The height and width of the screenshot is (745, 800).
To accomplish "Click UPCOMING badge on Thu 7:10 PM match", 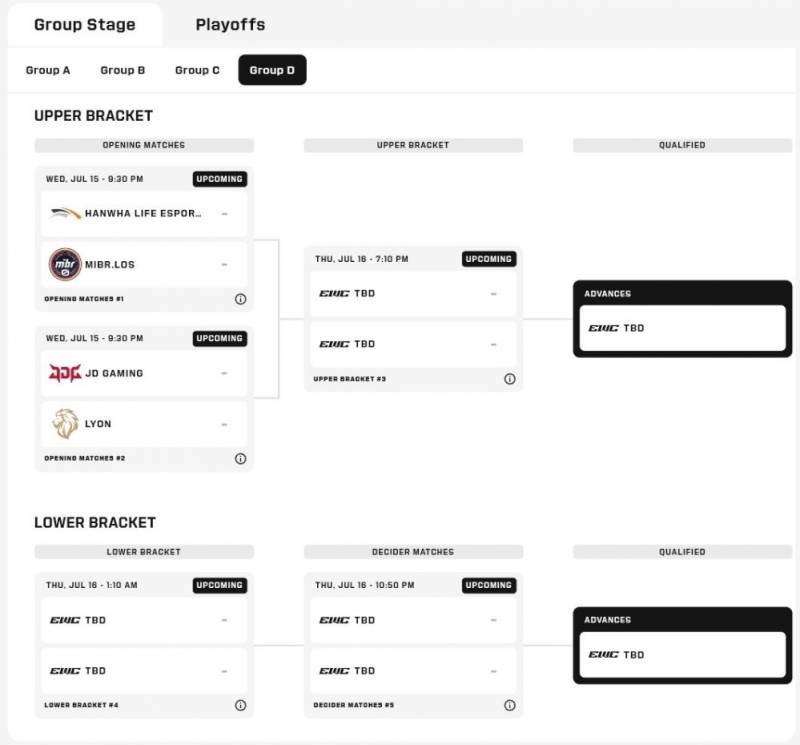I will (x=489, y=259).
